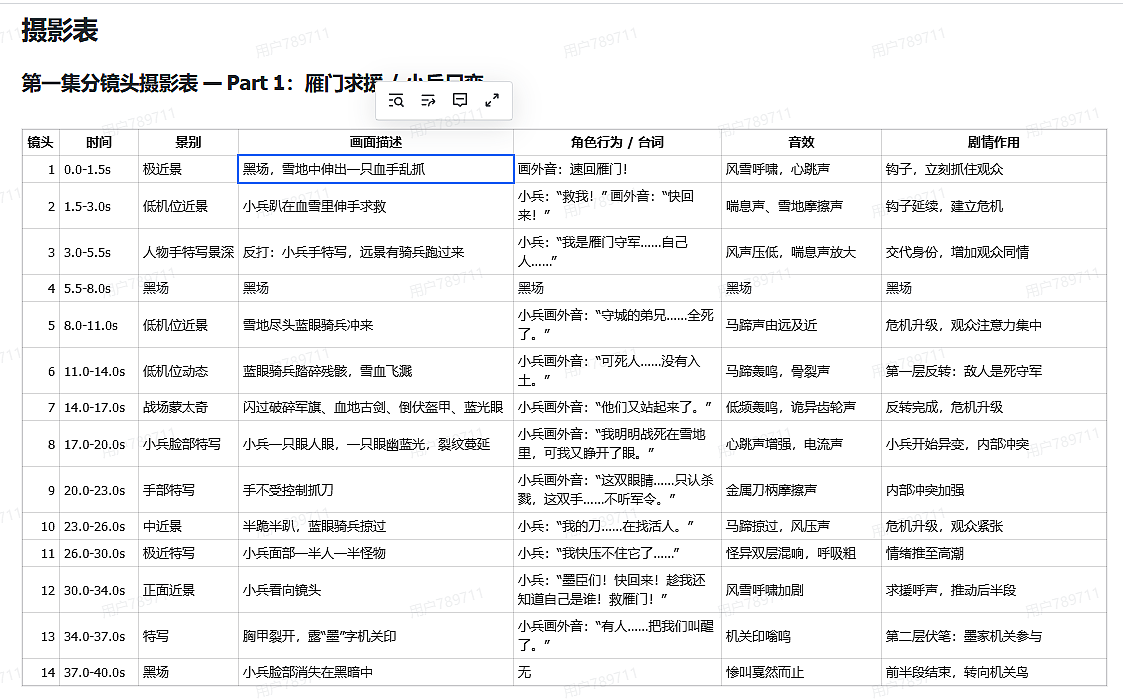Screen dimensions: 1123x700
Task: Select the '小兵脸部特写' cell
Action: pos(188,444)
